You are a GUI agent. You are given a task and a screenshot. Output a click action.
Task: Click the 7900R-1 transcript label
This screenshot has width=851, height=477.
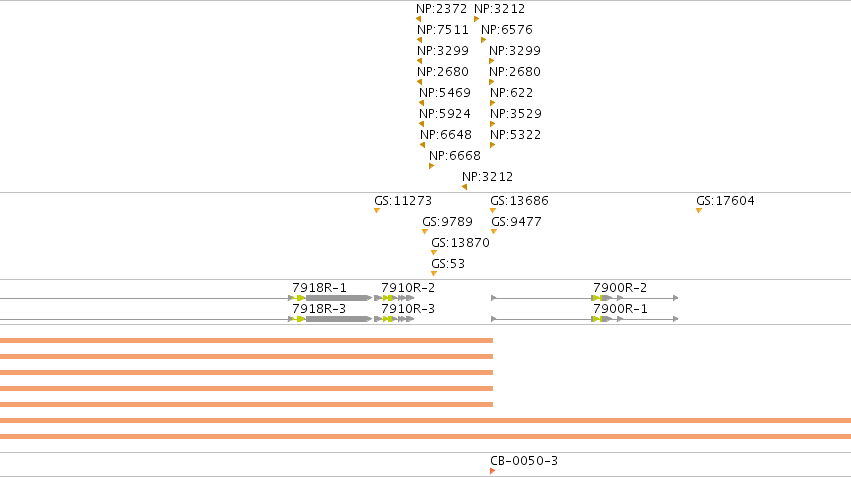pos(620,309)
